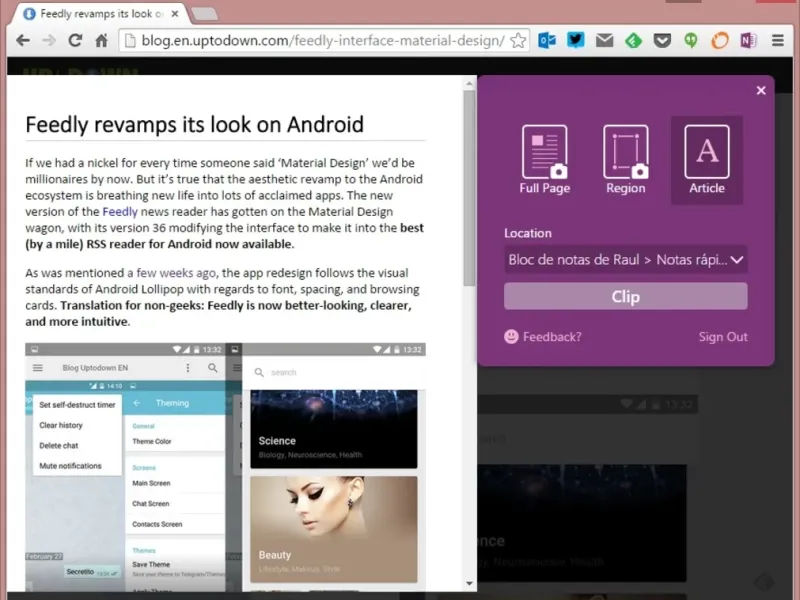Open the browser home page icon

click(102, 40)
